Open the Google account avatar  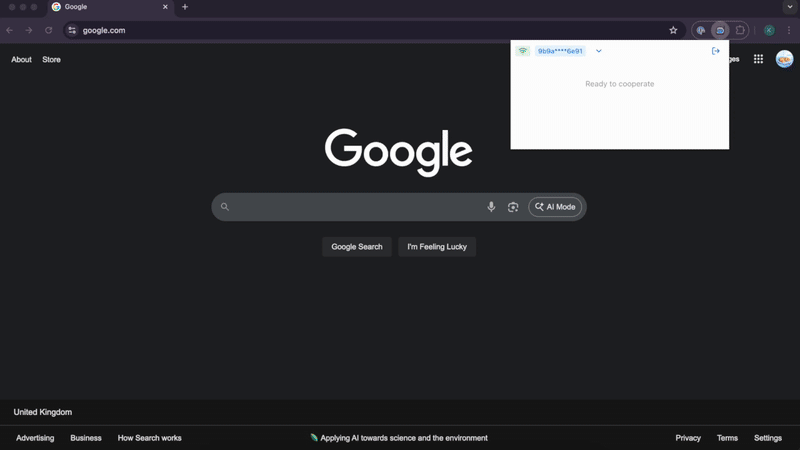pos(785,59)
